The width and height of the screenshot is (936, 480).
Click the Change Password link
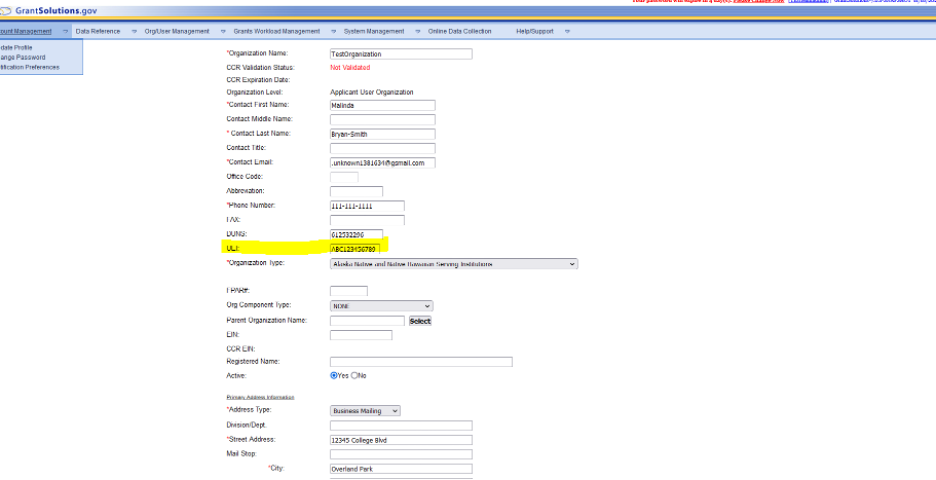point(23,57)
